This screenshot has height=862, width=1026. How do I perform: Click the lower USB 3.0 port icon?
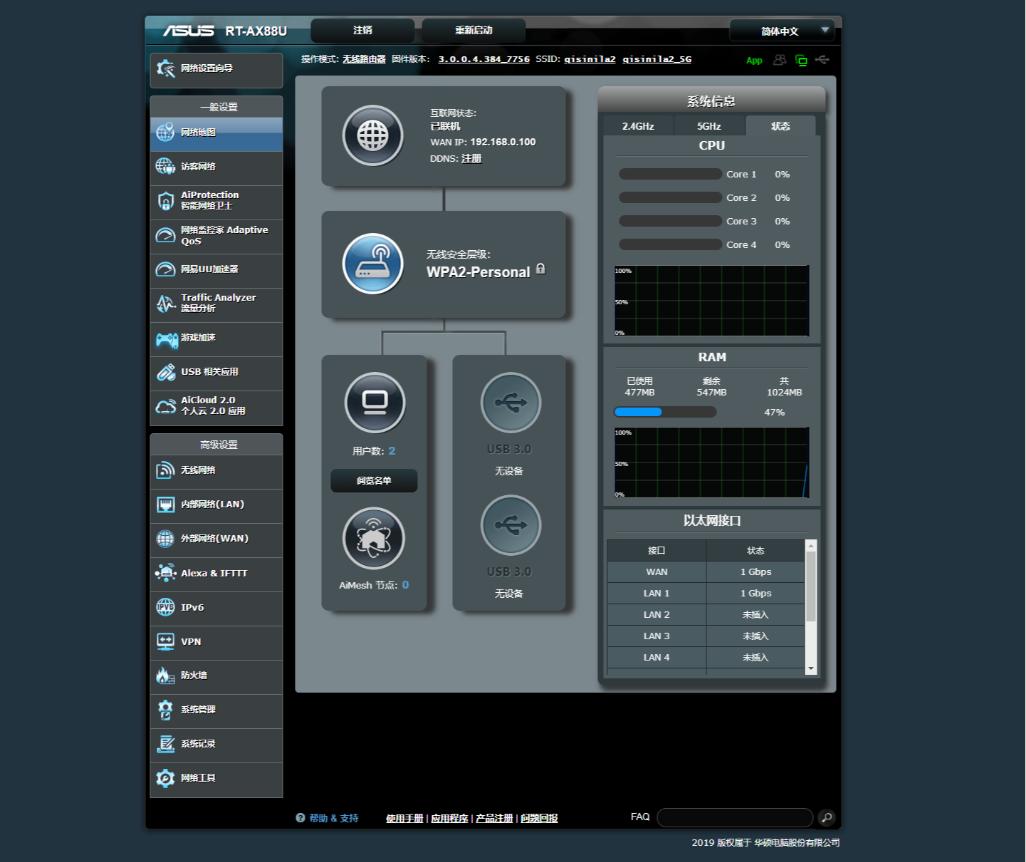[510, 525]
